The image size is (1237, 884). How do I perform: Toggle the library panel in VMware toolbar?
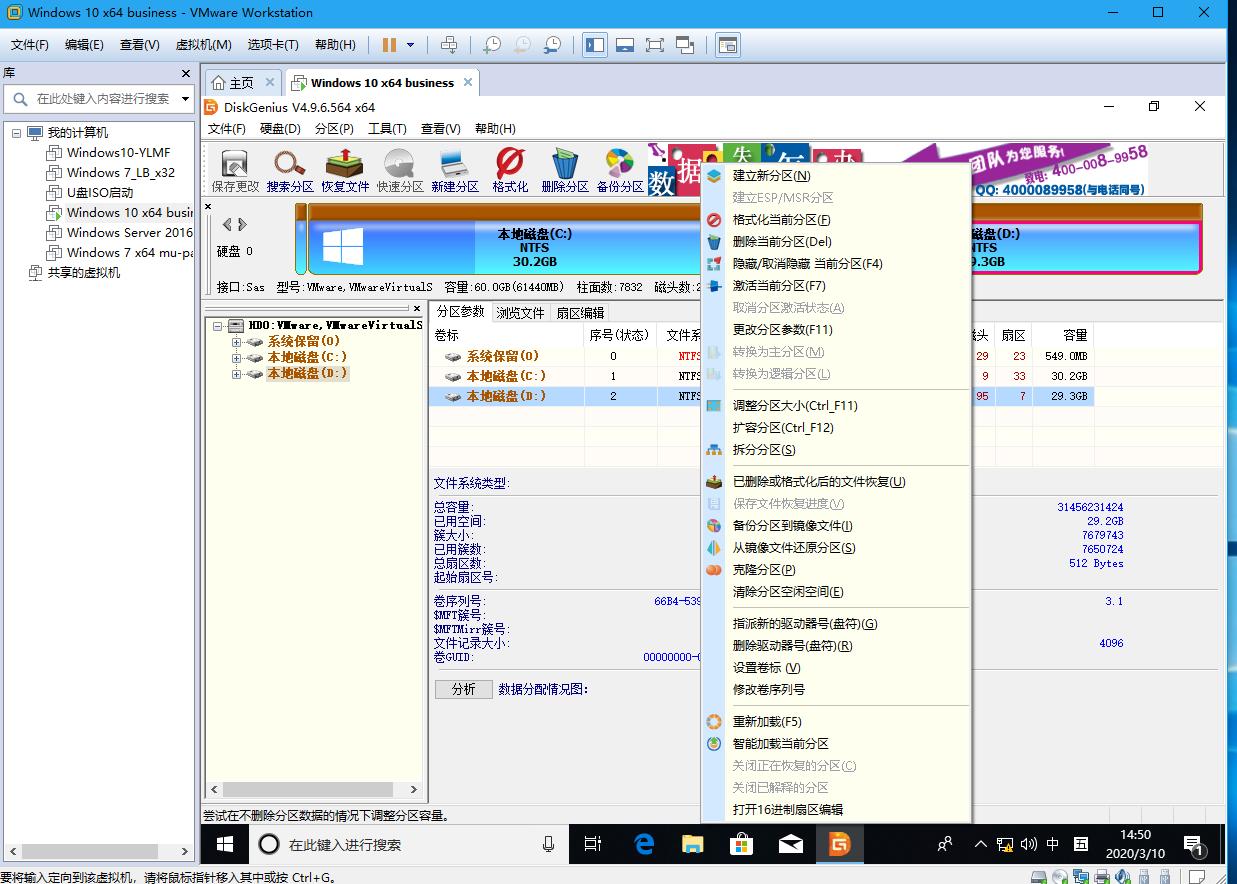pos(594,44)
